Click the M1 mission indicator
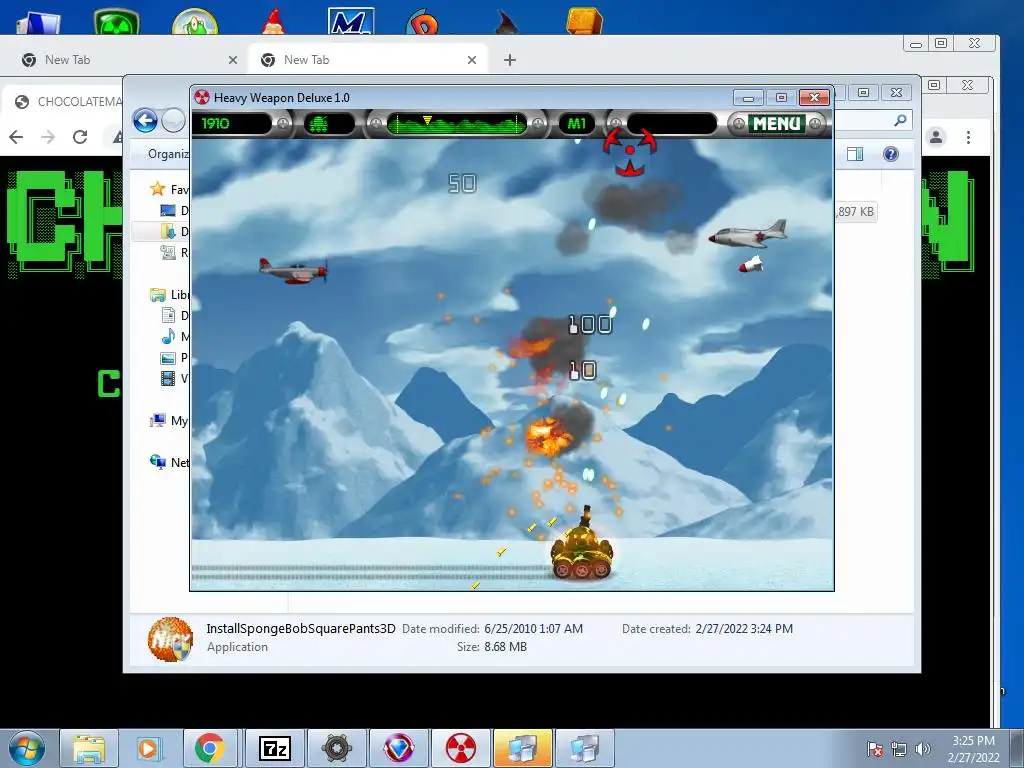The image size is (1024, 768). 577,123
